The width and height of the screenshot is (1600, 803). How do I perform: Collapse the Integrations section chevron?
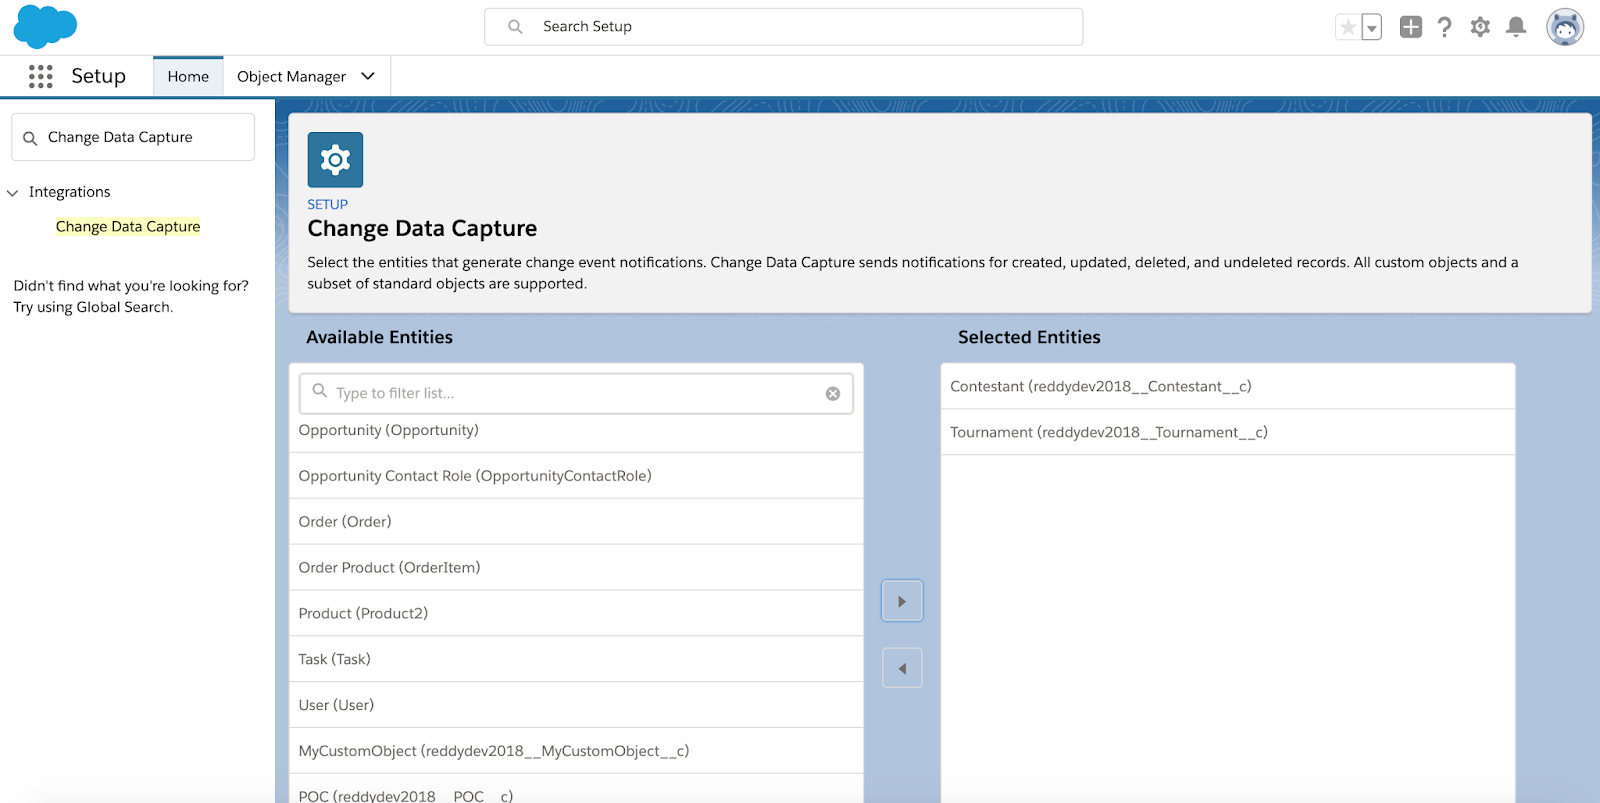pyautogui.click(x=13, y=193)
